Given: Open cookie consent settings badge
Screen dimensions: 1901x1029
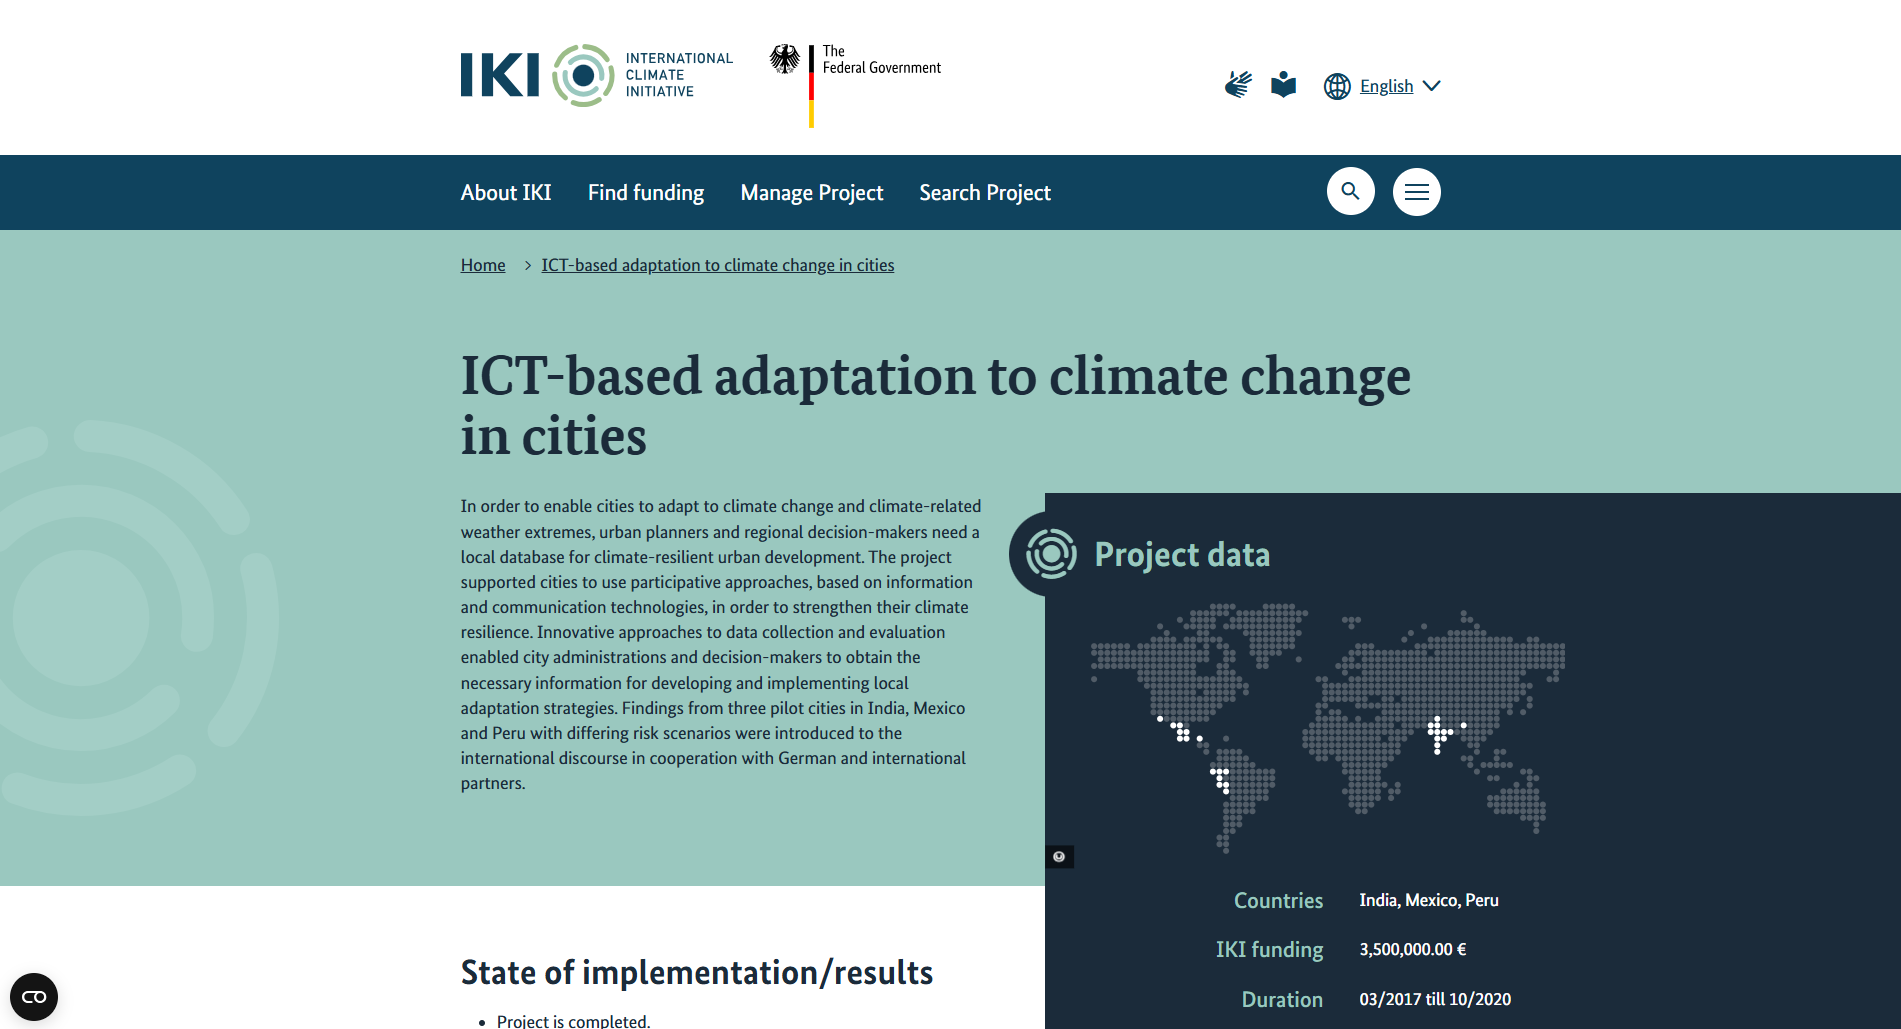Looking at the screenshot, I should tap(34, 997).
